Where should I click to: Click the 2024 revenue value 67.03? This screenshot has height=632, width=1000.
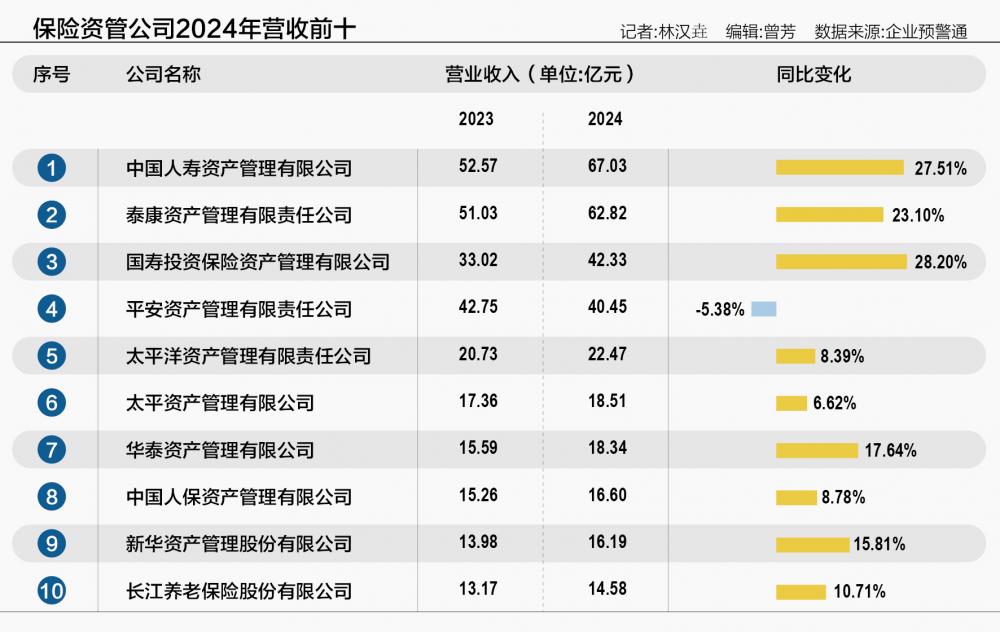click(x=607, y=166)
